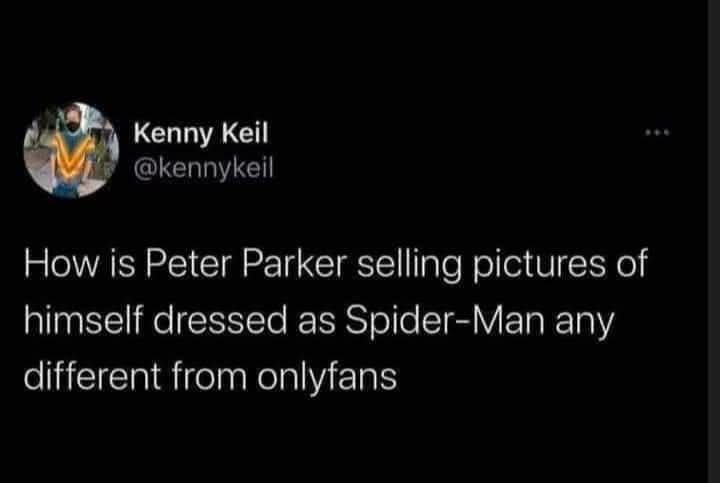
Task: Click the word 'as' before Spider-Man
Action: 316,324
